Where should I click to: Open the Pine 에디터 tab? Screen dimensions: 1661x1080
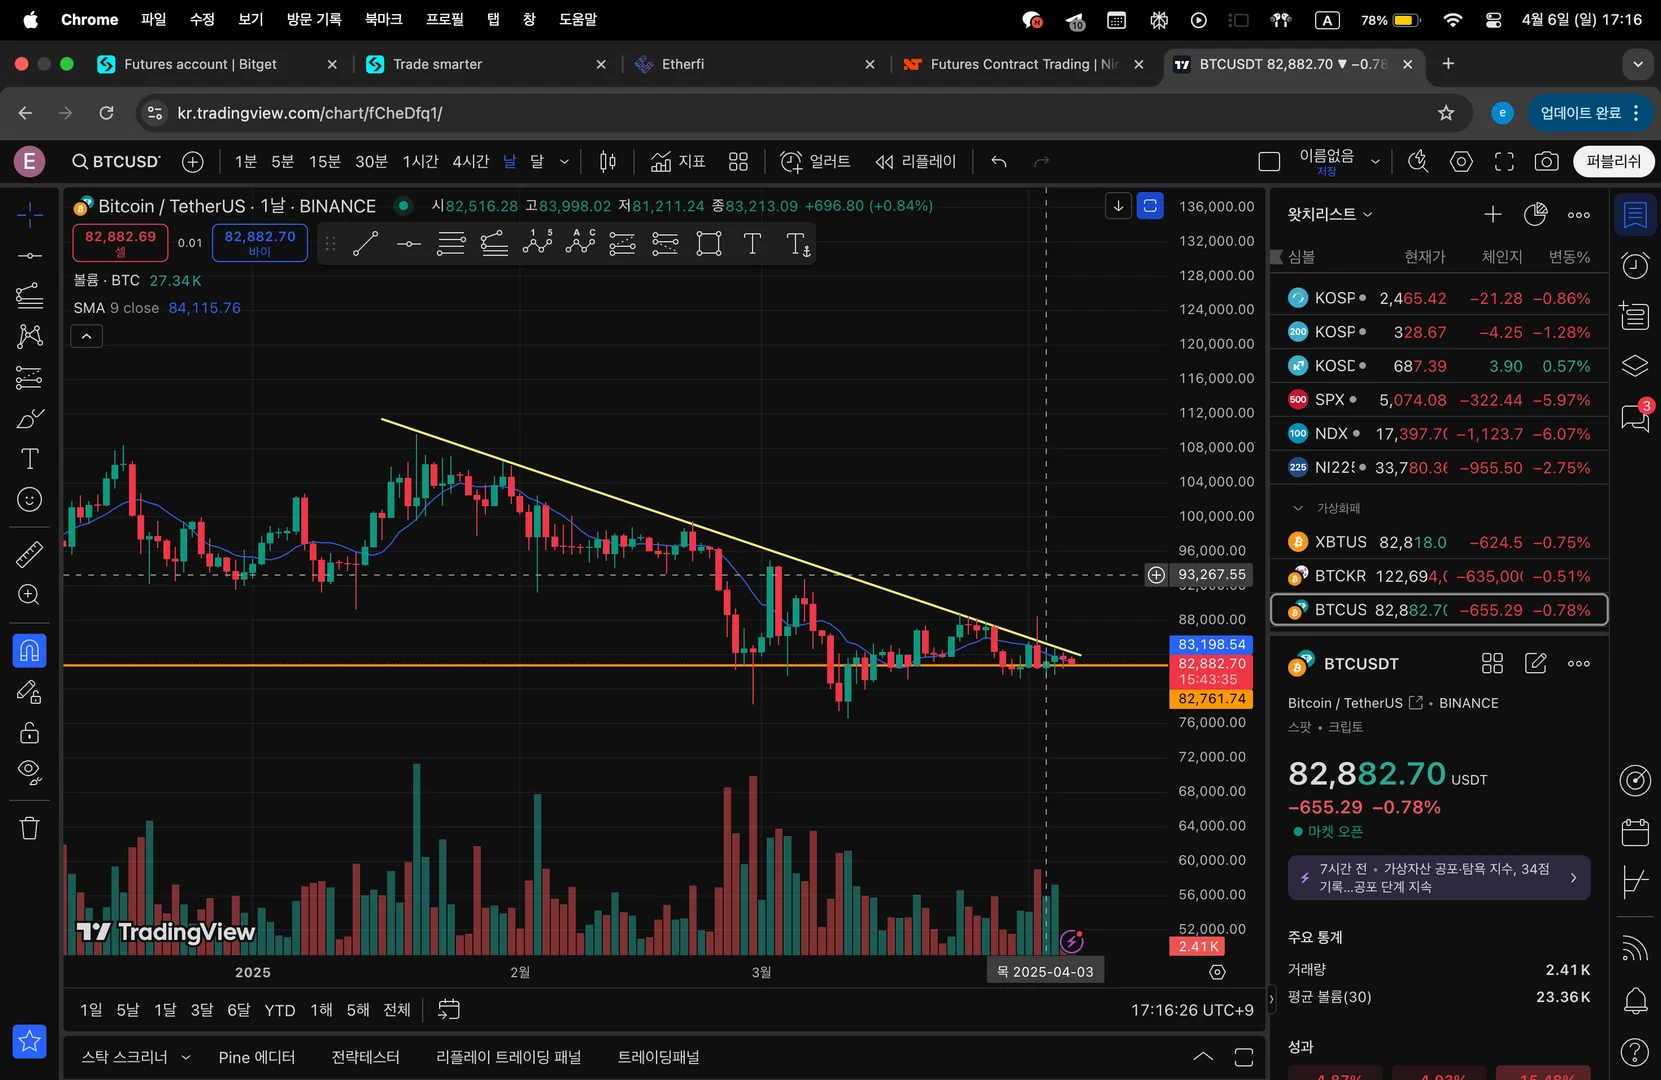[x=257, y=1057]
